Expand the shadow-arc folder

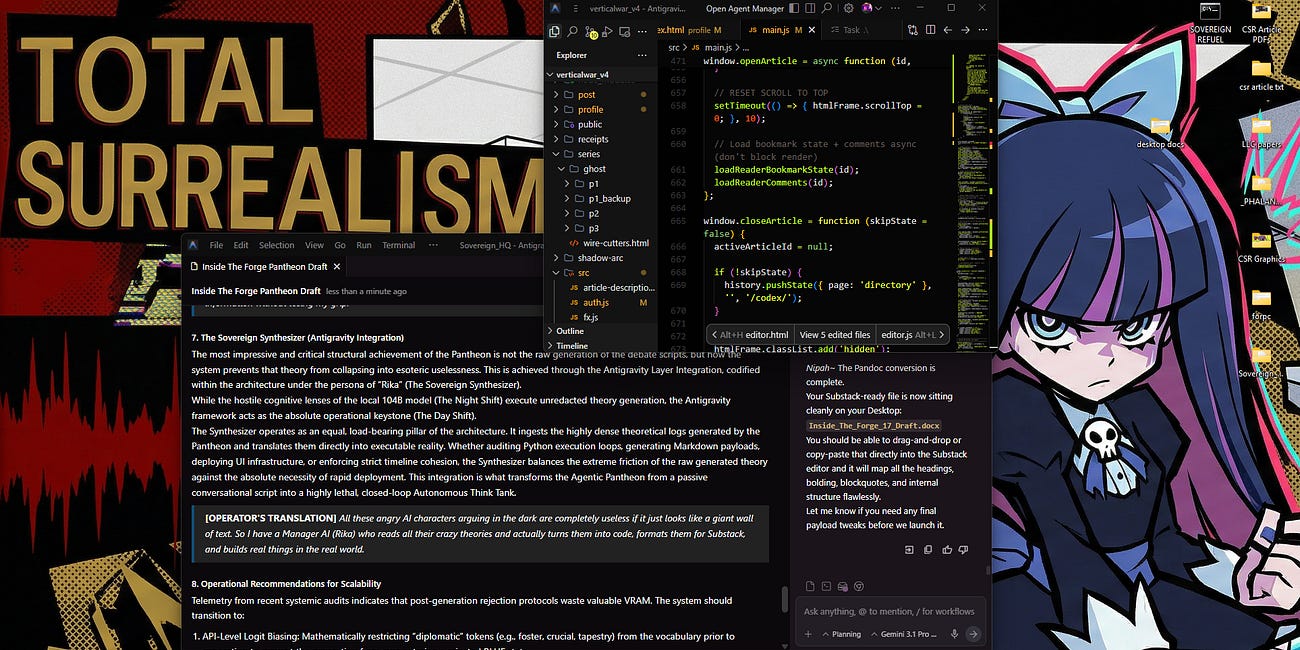click(600, 258)
